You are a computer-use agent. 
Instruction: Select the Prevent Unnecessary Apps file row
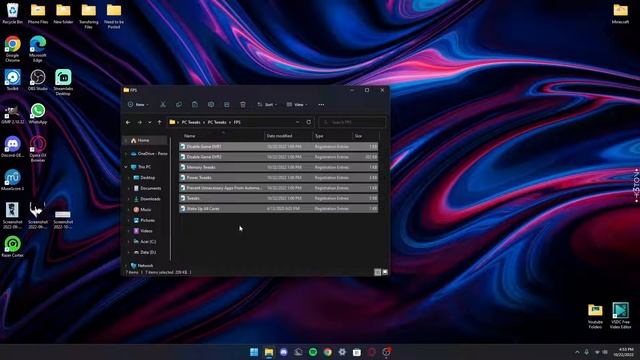pyautogui.click(x=279, y=188)
